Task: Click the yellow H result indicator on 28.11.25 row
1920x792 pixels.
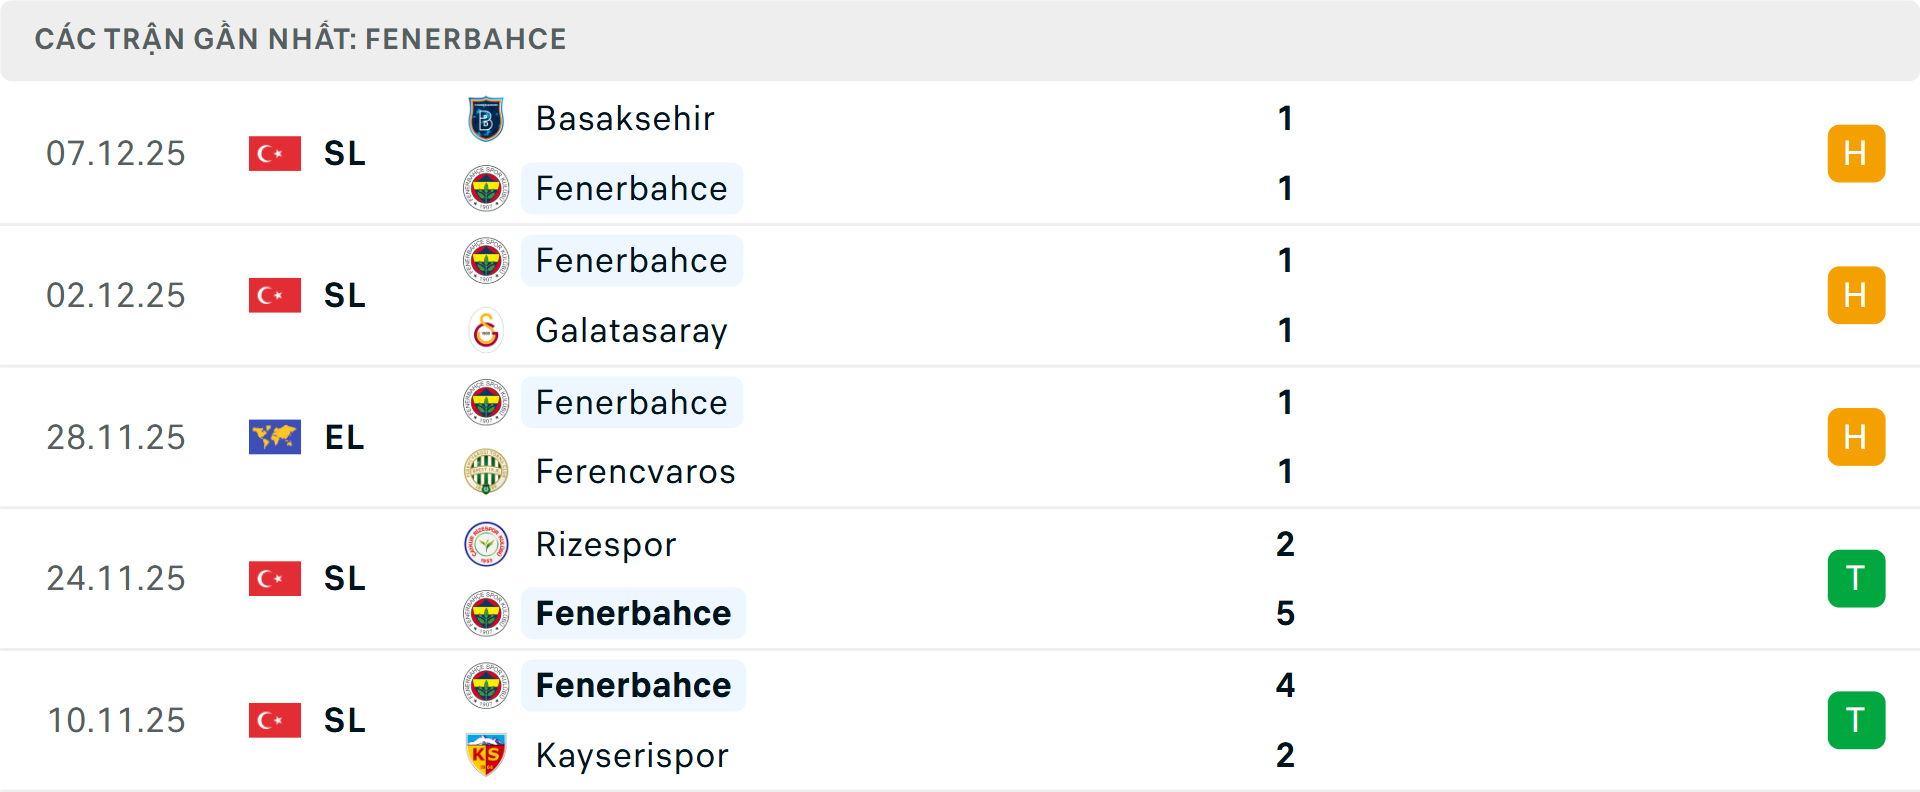Action: [1856, 436]
